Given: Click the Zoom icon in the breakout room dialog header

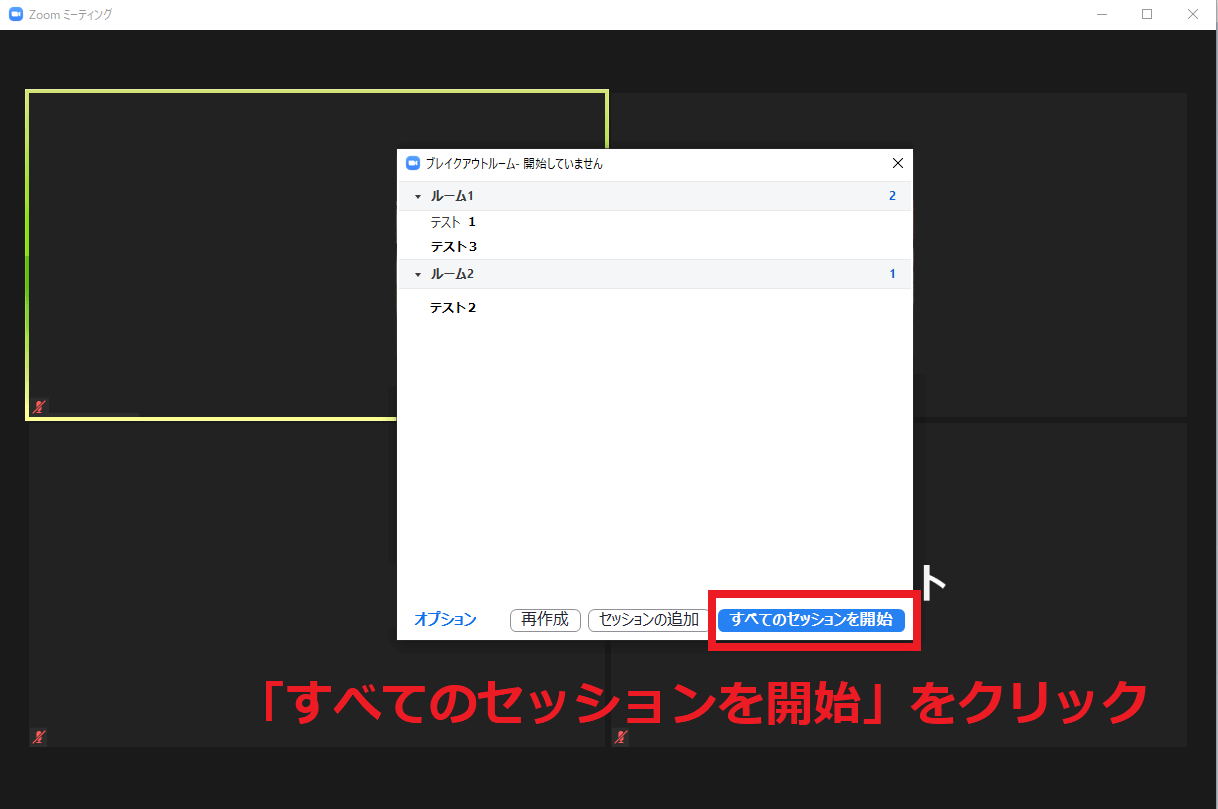Looking at the screenshot, I should click(413, 163).
